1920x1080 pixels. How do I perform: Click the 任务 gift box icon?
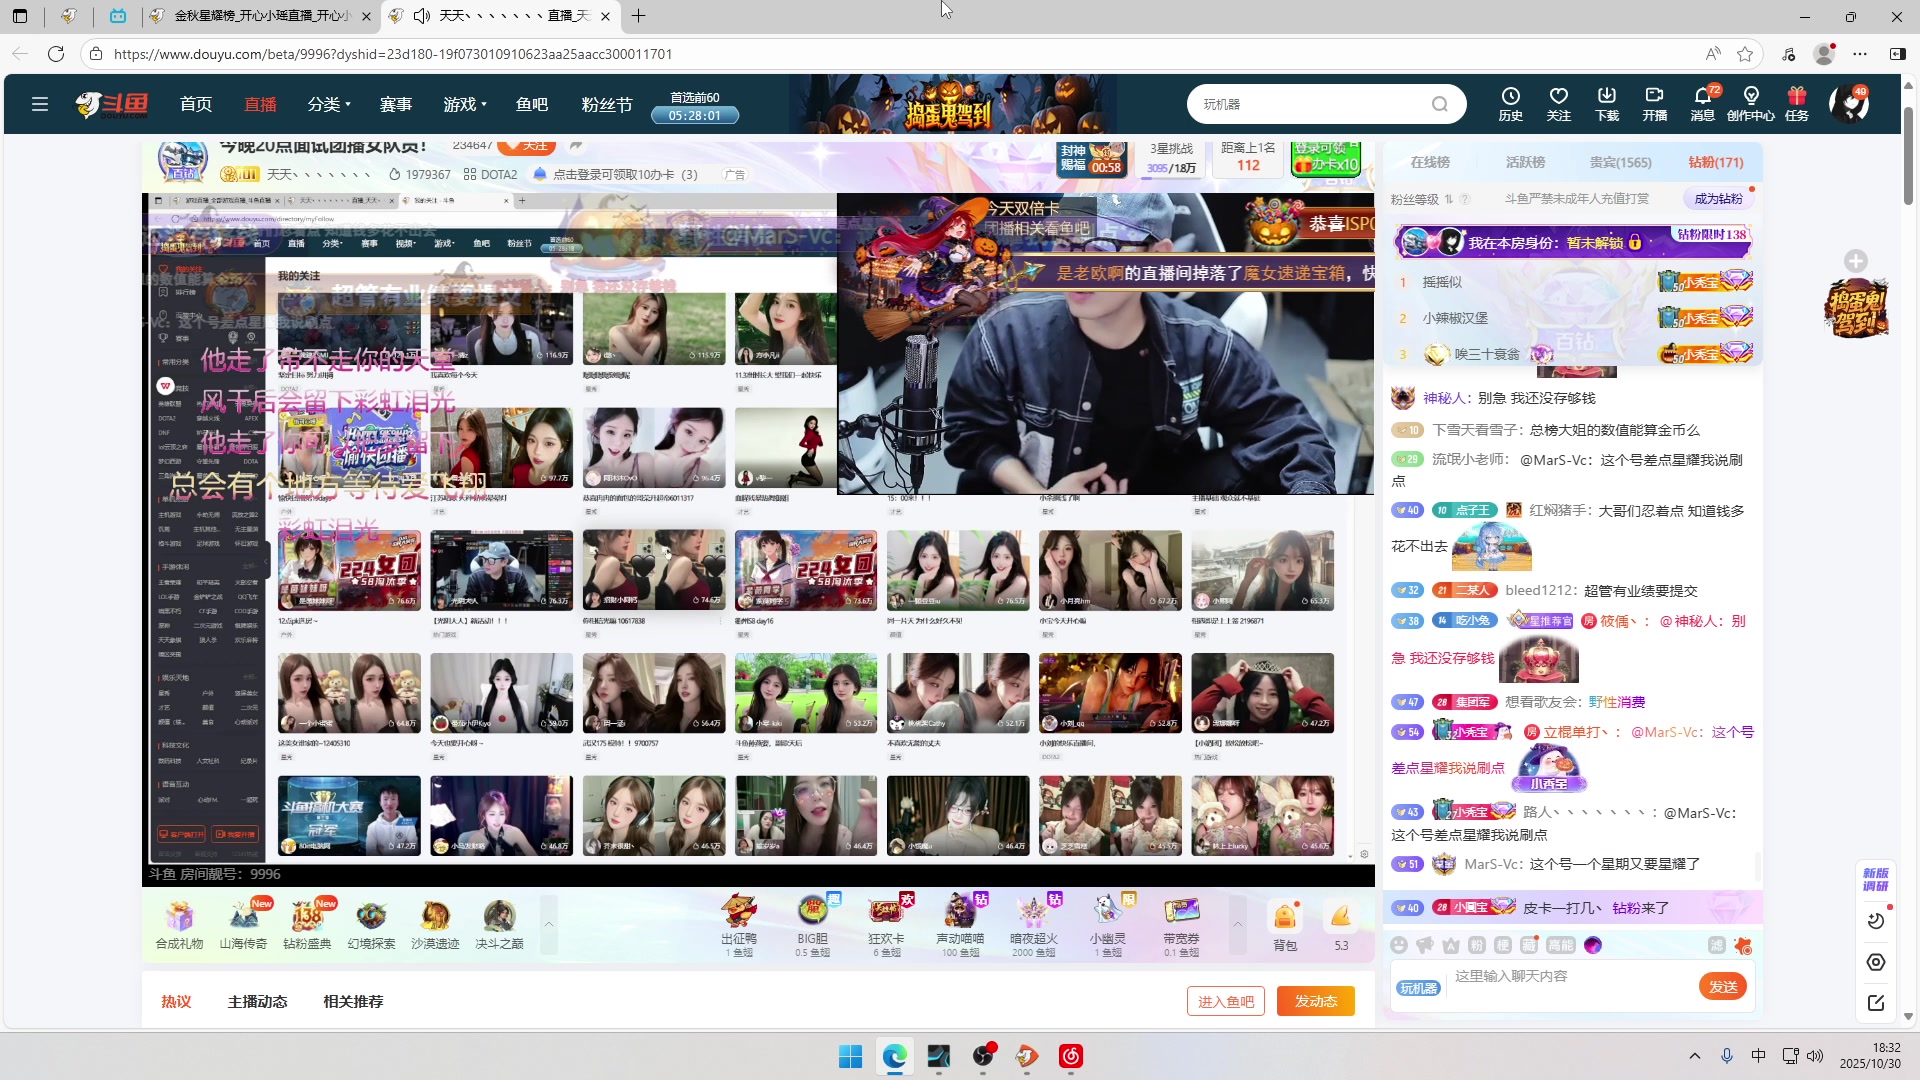[x=1797, y=102]
